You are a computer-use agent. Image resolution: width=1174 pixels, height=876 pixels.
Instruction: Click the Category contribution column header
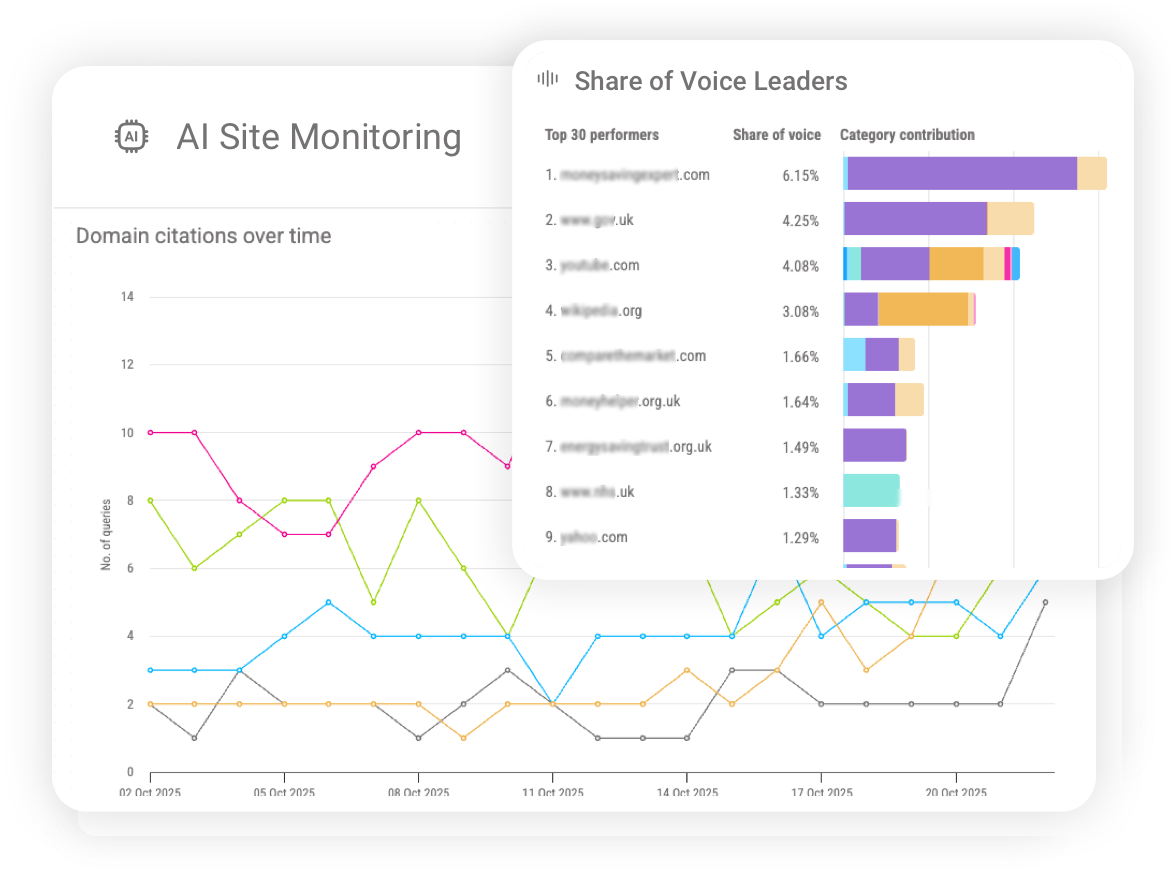(x=907, y=135)
